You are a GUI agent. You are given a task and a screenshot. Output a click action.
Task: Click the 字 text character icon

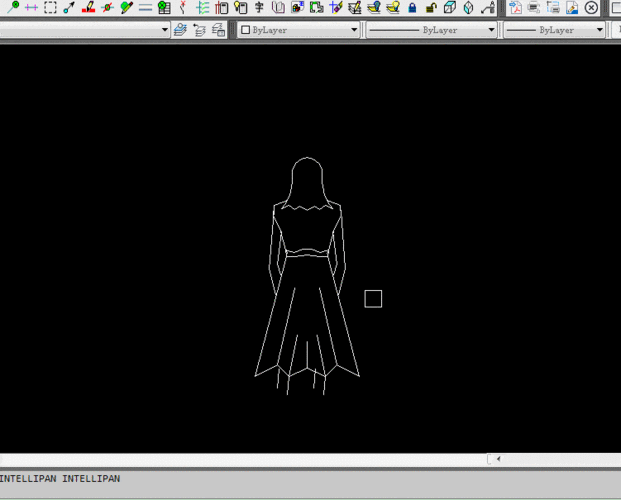(259, 8)
